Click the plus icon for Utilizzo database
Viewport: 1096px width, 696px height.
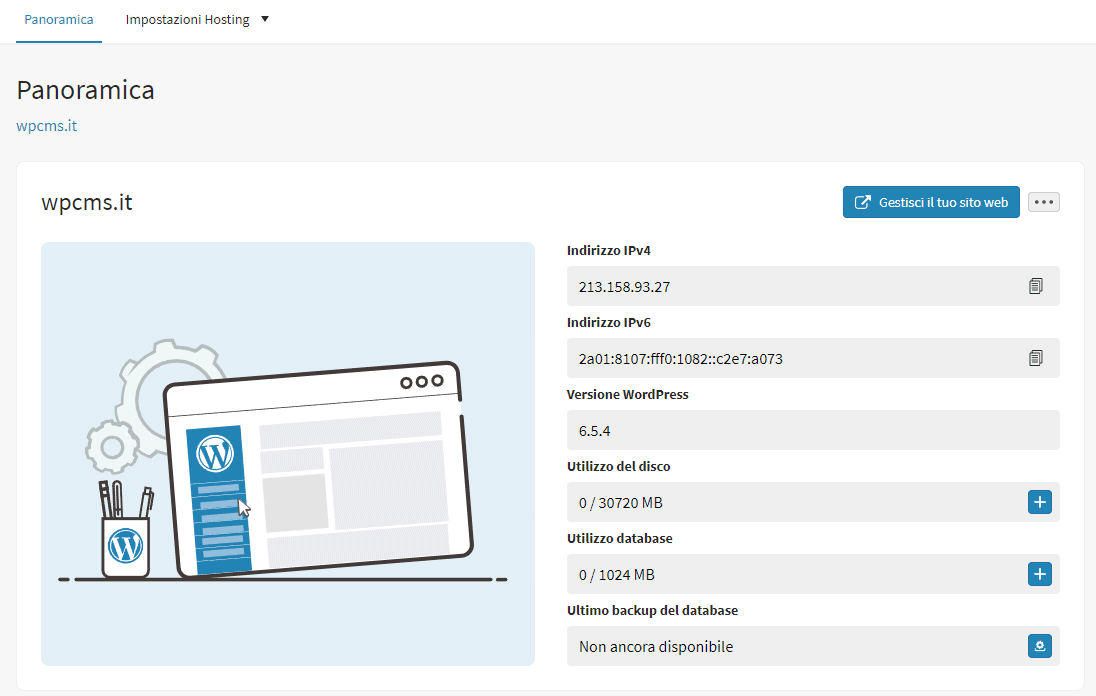tap(1039, 574)
